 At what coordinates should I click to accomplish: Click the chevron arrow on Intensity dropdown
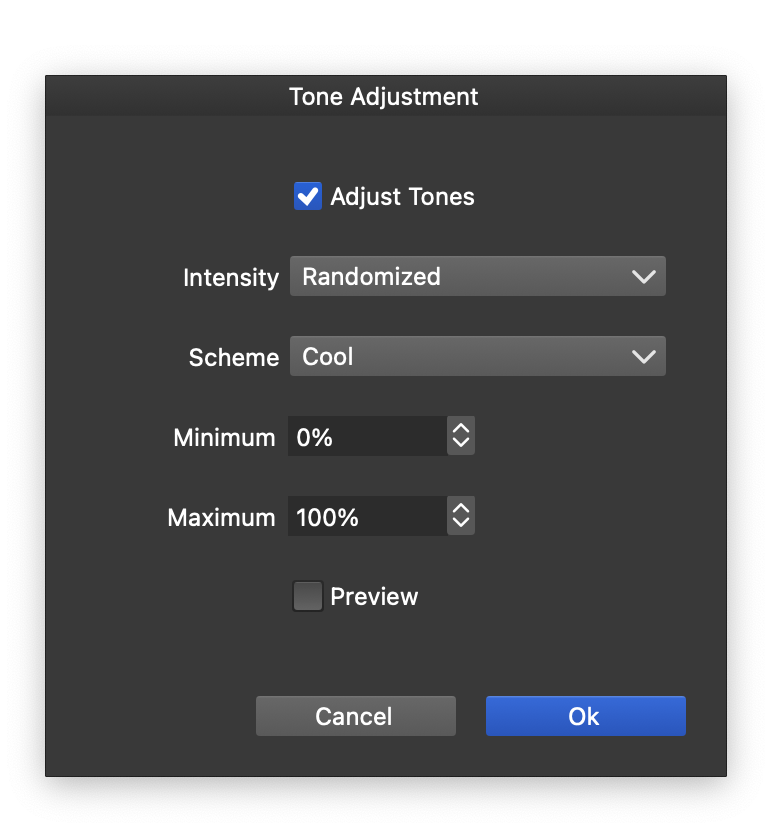click(644, 277)
